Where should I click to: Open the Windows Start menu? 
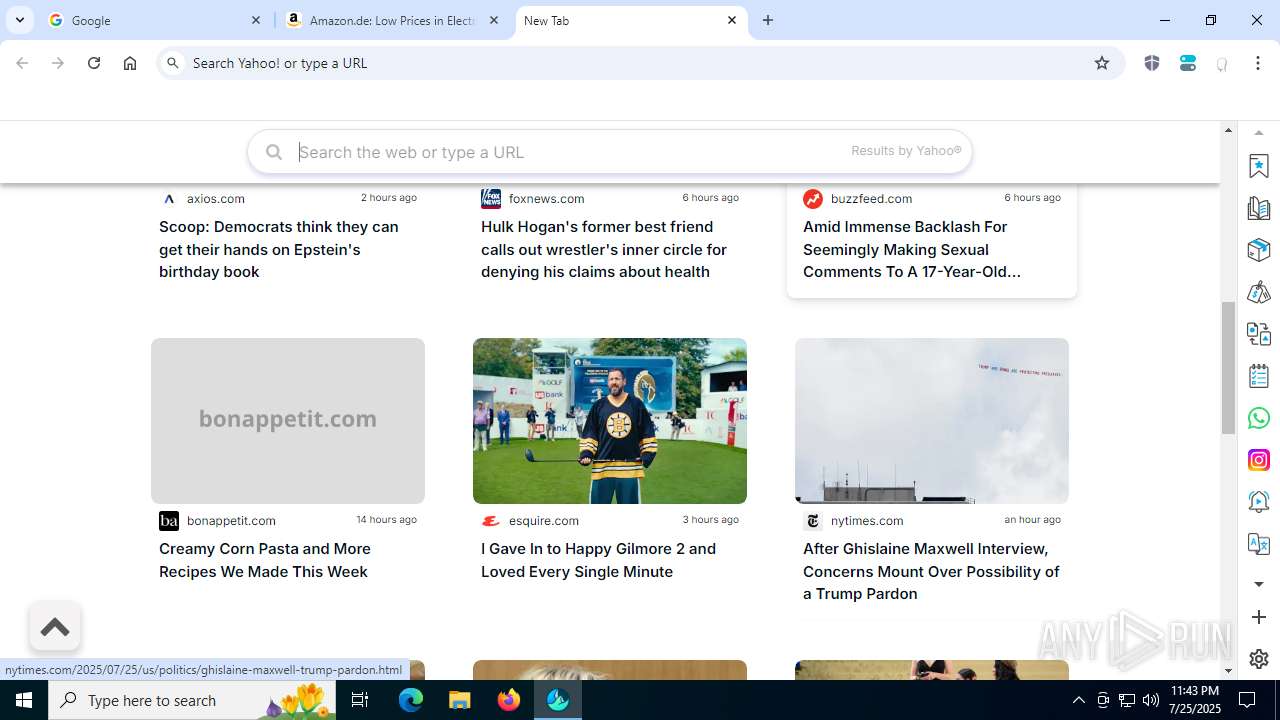(24, 700)
